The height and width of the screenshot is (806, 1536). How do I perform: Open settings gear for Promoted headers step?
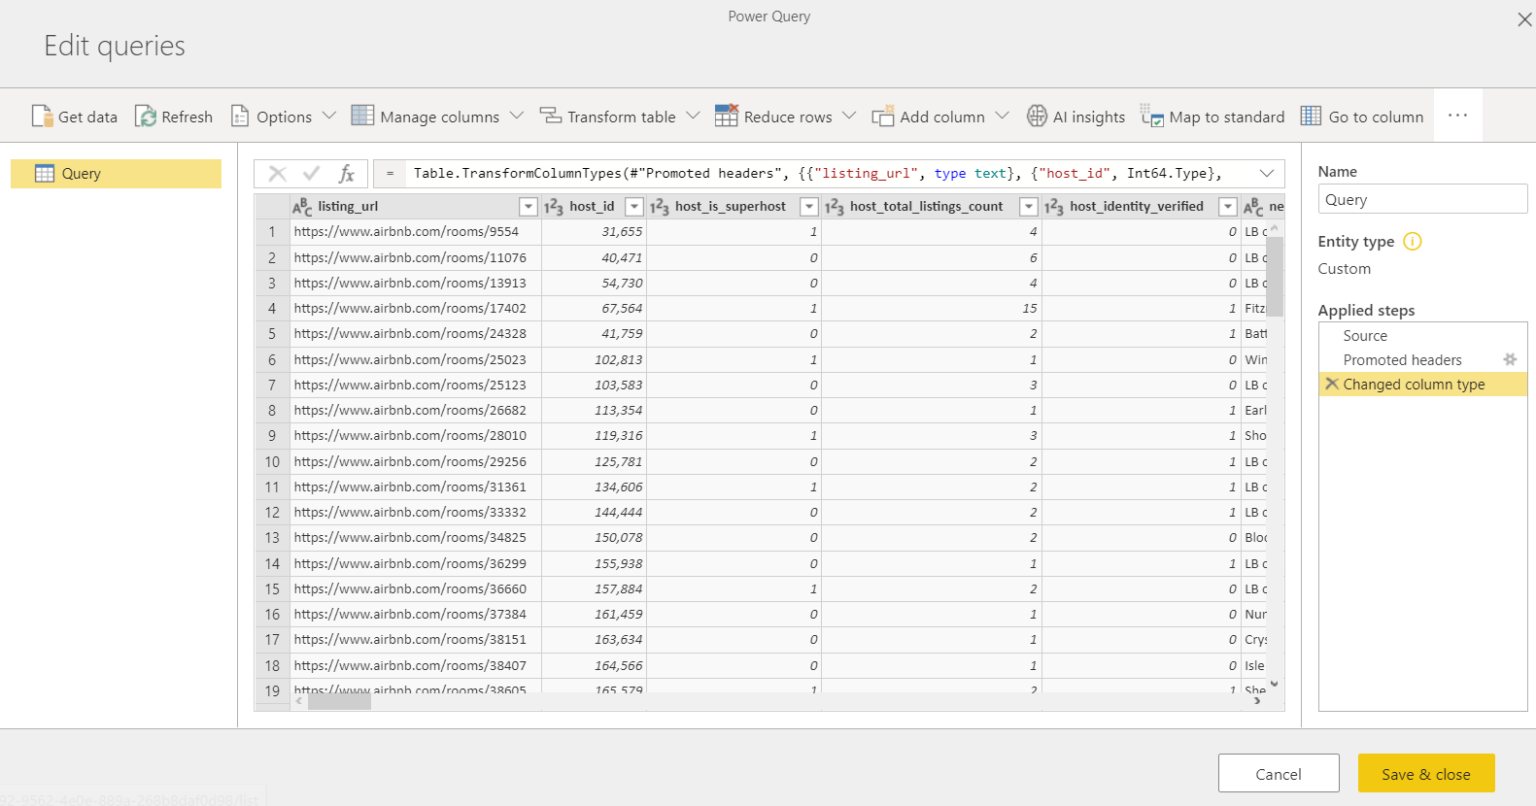(x=1510, y=359)
